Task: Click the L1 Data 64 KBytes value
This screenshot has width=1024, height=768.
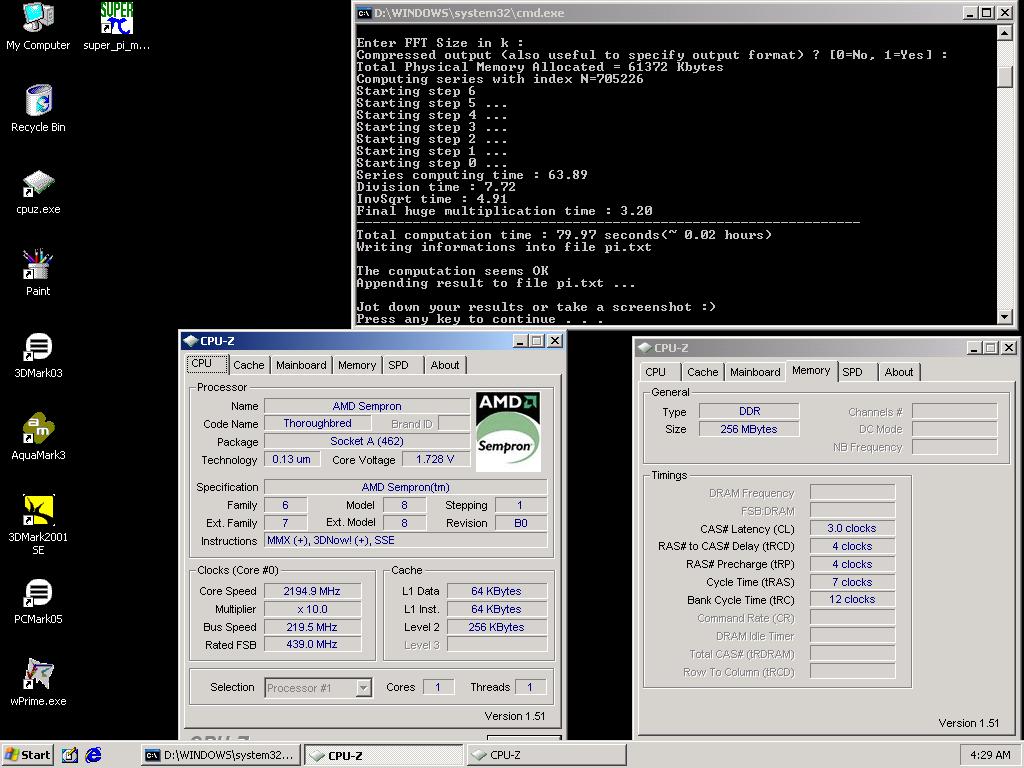Action: click(496, 591)
